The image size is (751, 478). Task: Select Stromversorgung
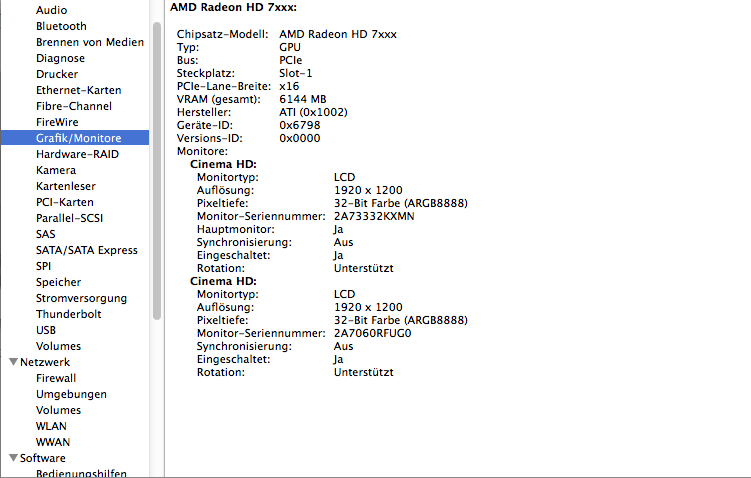pyautogui.click(x=81, y=298)
